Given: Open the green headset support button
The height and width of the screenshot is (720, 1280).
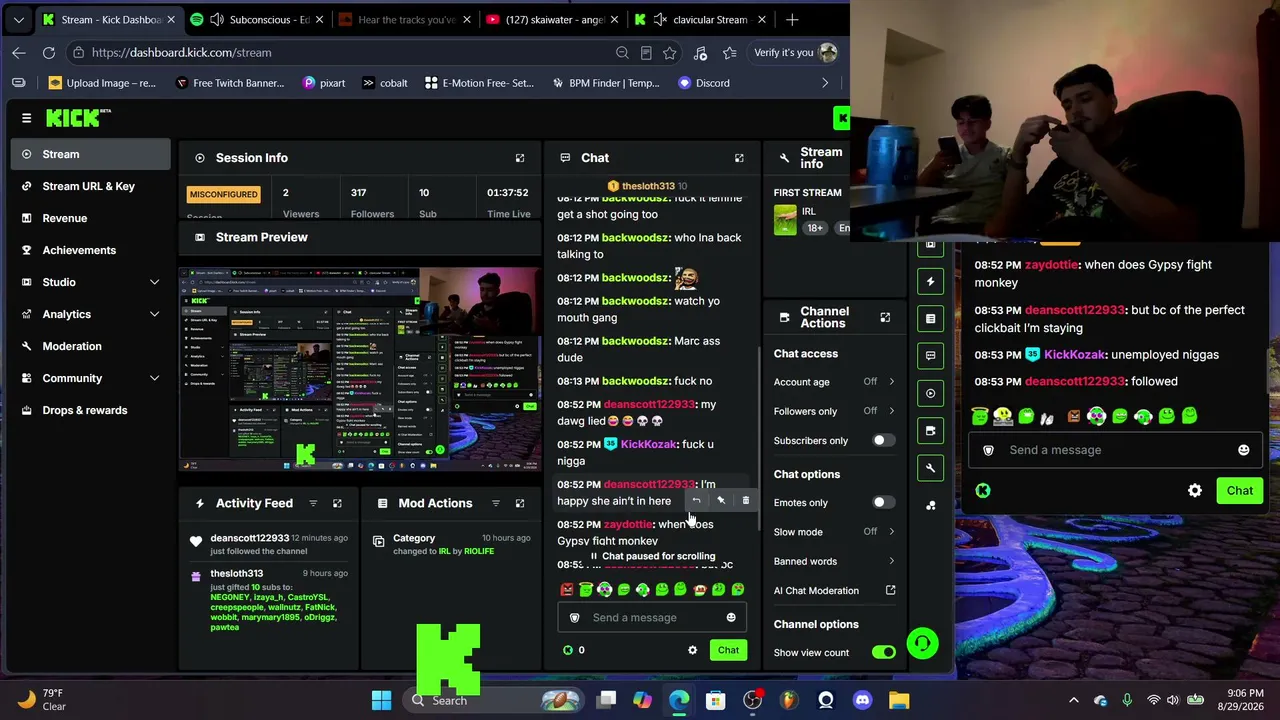Looking at the screenshot, I should point(922,643).
